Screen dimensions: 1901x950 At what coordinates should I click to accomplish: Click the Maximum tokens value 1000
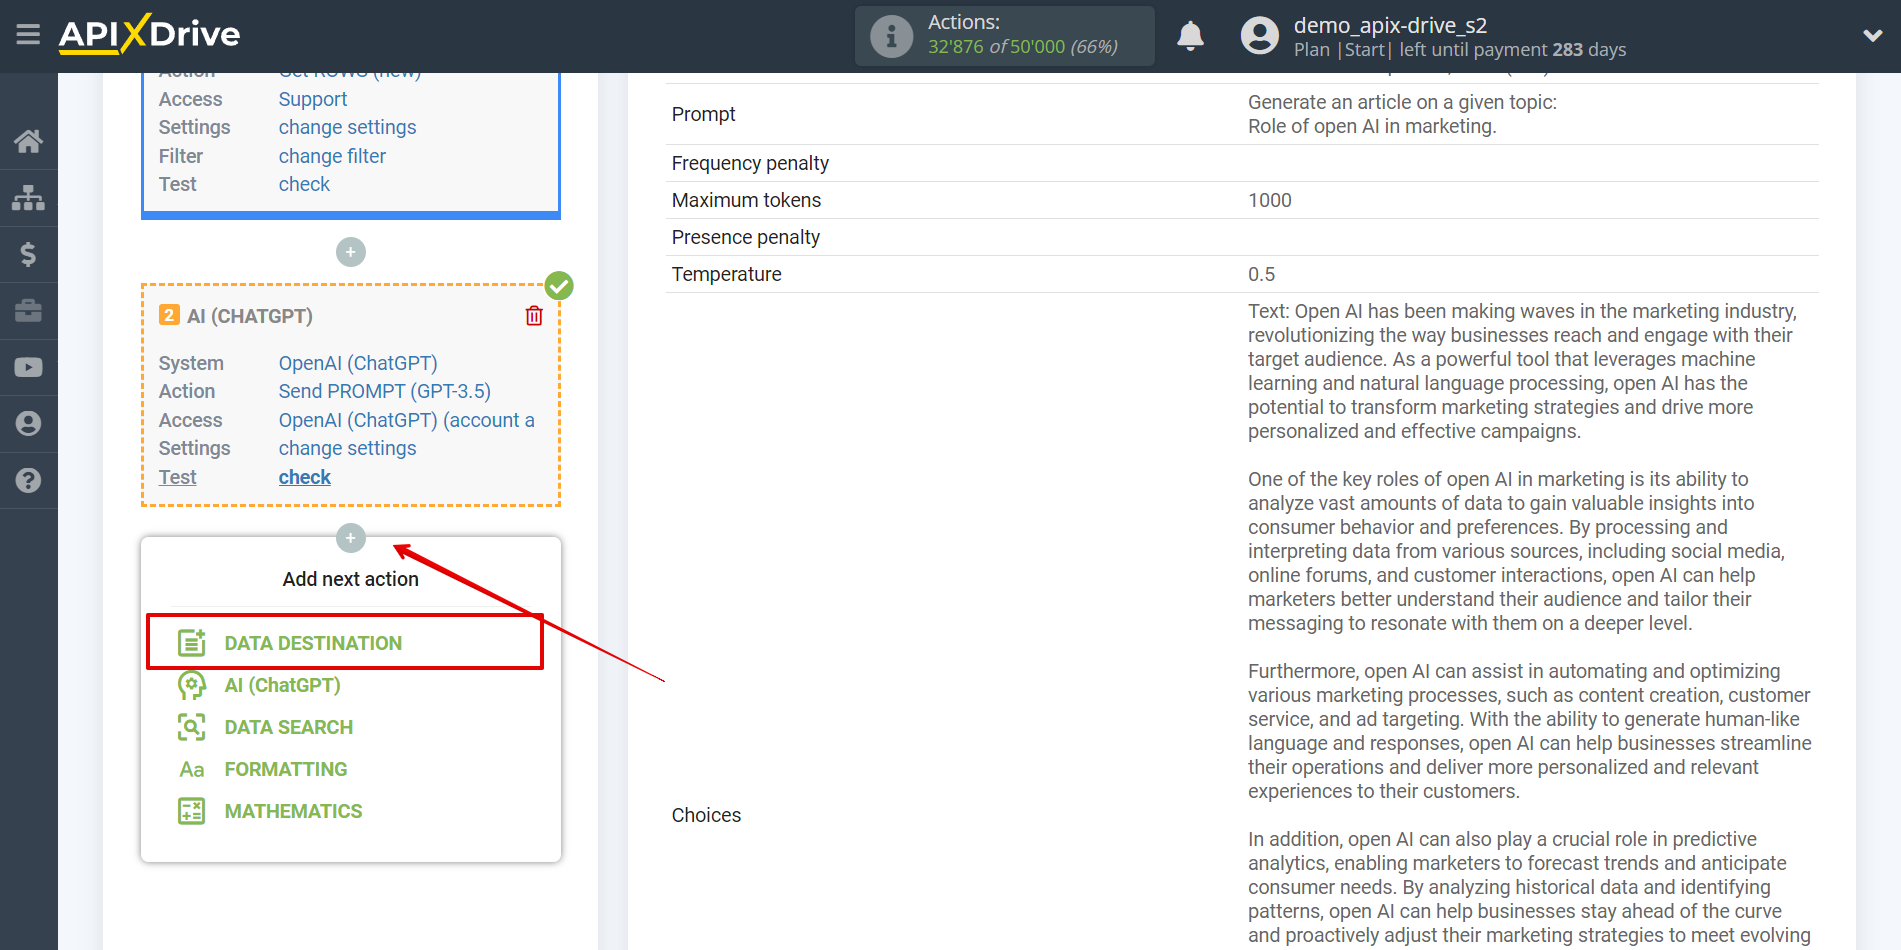click(x=1270, y=200)
